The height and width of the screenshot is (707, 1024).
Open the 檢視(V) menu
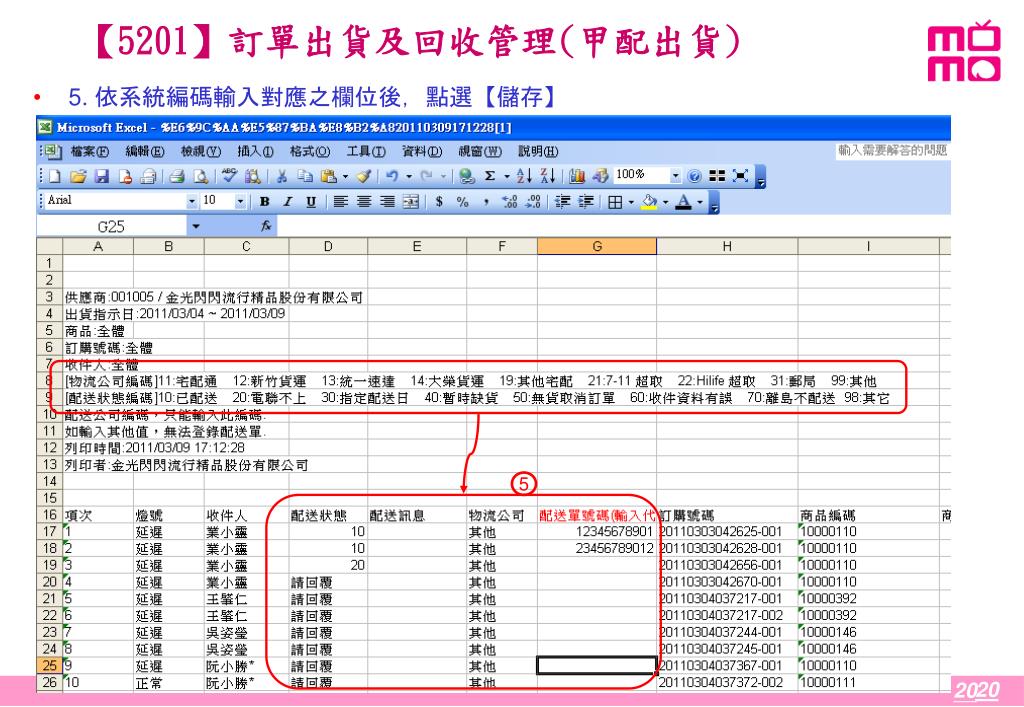[x=201, y=151]
